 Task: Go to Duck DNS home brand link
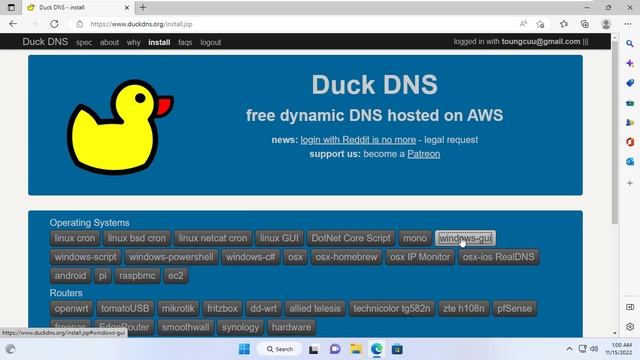(45, 42)
